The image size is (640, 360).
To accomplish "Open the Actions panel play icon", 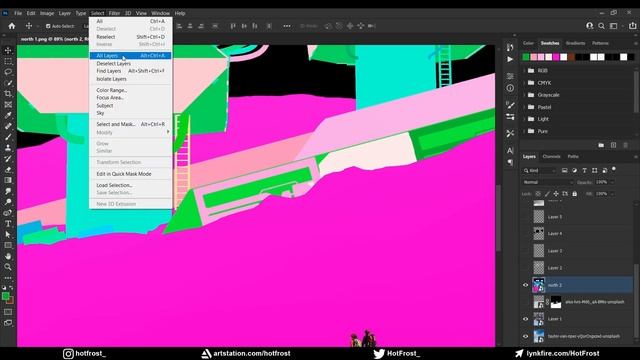I will pyautogui.click(x=510, y=59).
